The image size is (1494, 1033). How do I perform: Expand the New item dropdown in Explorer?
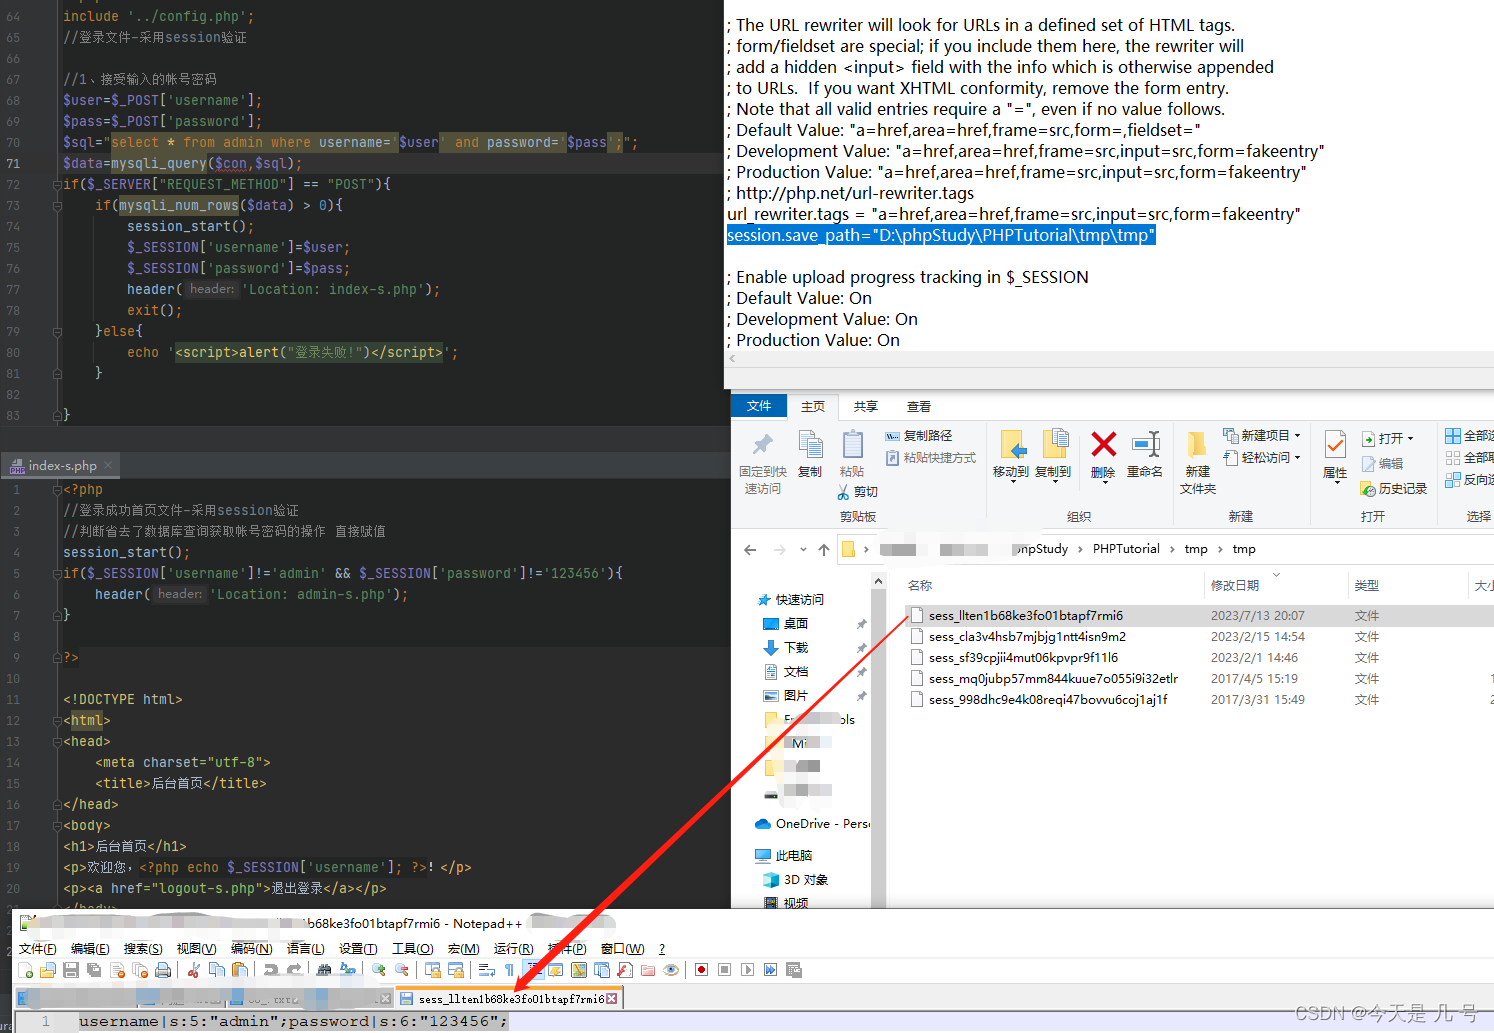[1298, 436]
